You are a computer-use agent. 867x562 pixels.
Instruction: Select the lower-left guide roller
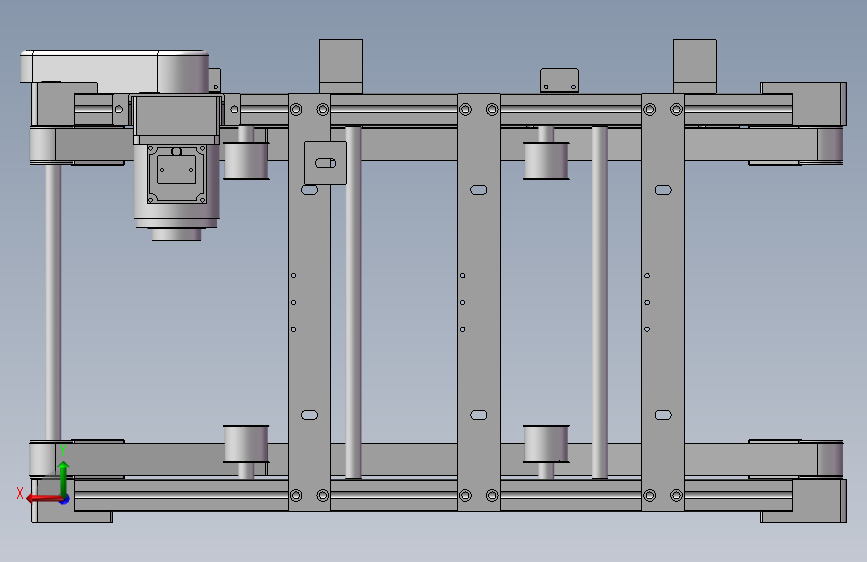point(246,444)
